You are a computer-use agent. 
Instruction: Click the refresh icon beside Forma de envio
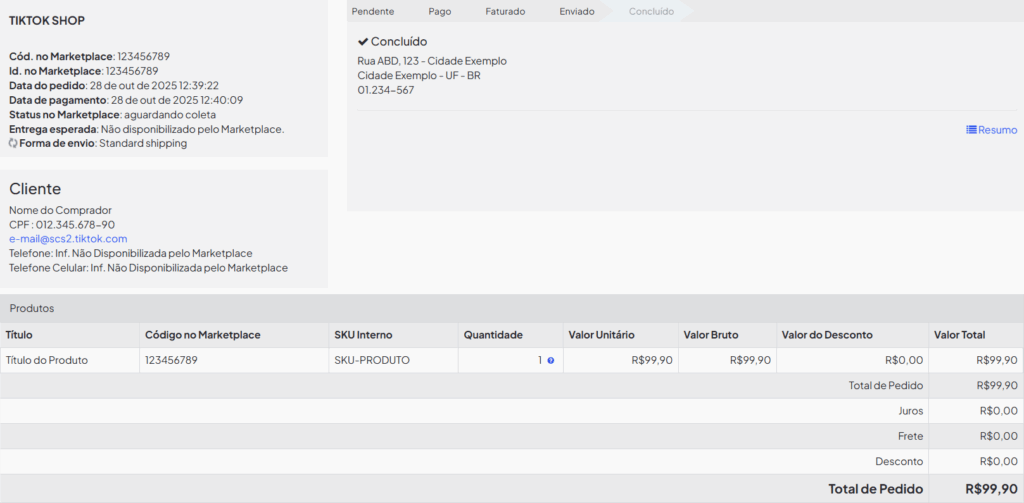coord(13,144)
